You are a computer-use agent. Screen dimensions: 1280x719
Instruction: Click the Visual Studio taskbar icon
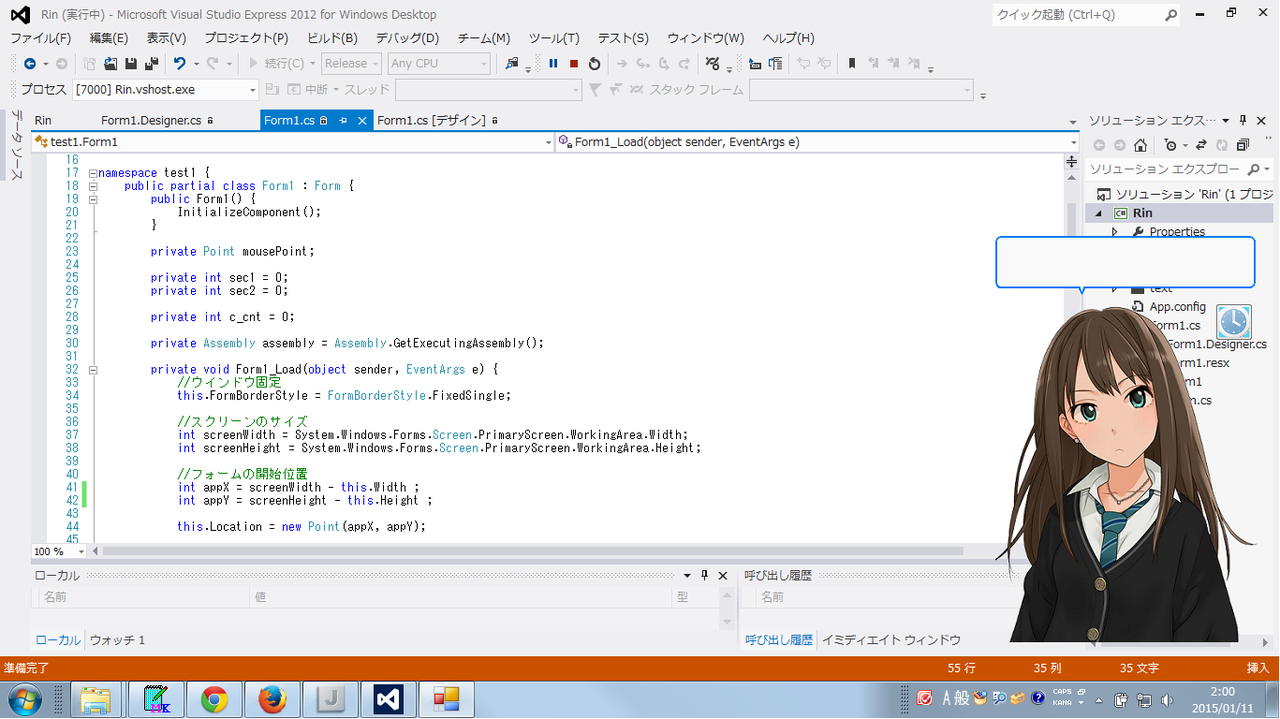(x=388, y=699)
